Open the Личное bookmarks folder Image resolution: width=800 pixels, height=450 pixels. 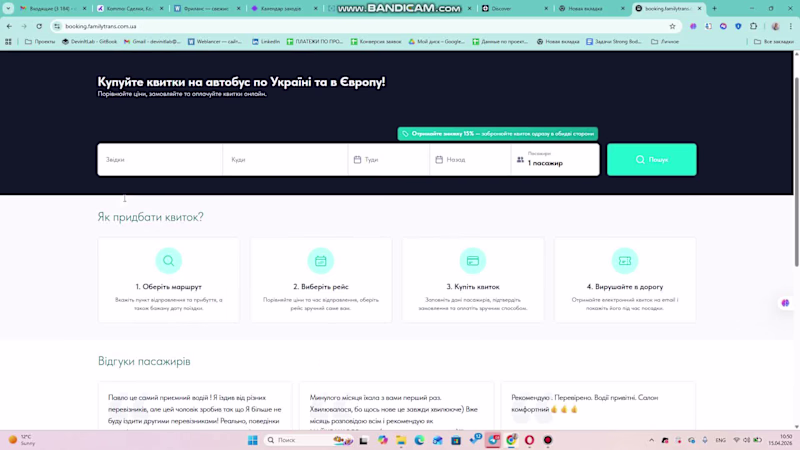click(x=665, y=42)
